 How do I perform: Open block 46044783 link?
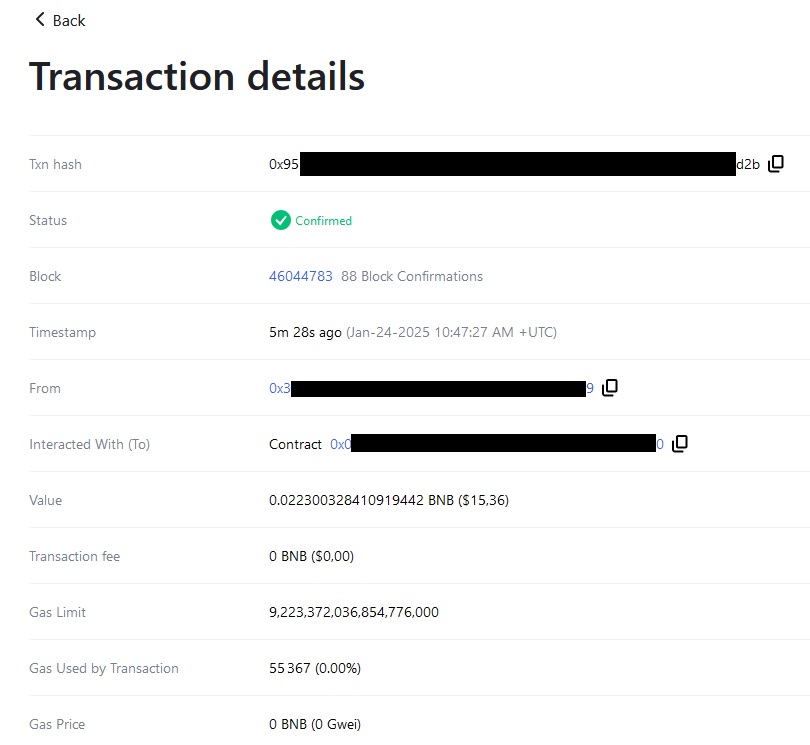[x=301, y=276]
